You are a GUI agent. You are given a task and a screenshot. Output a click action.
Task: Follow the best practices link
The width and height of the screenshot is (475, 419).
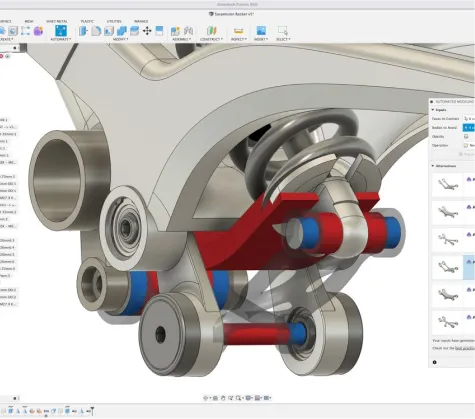465,348
